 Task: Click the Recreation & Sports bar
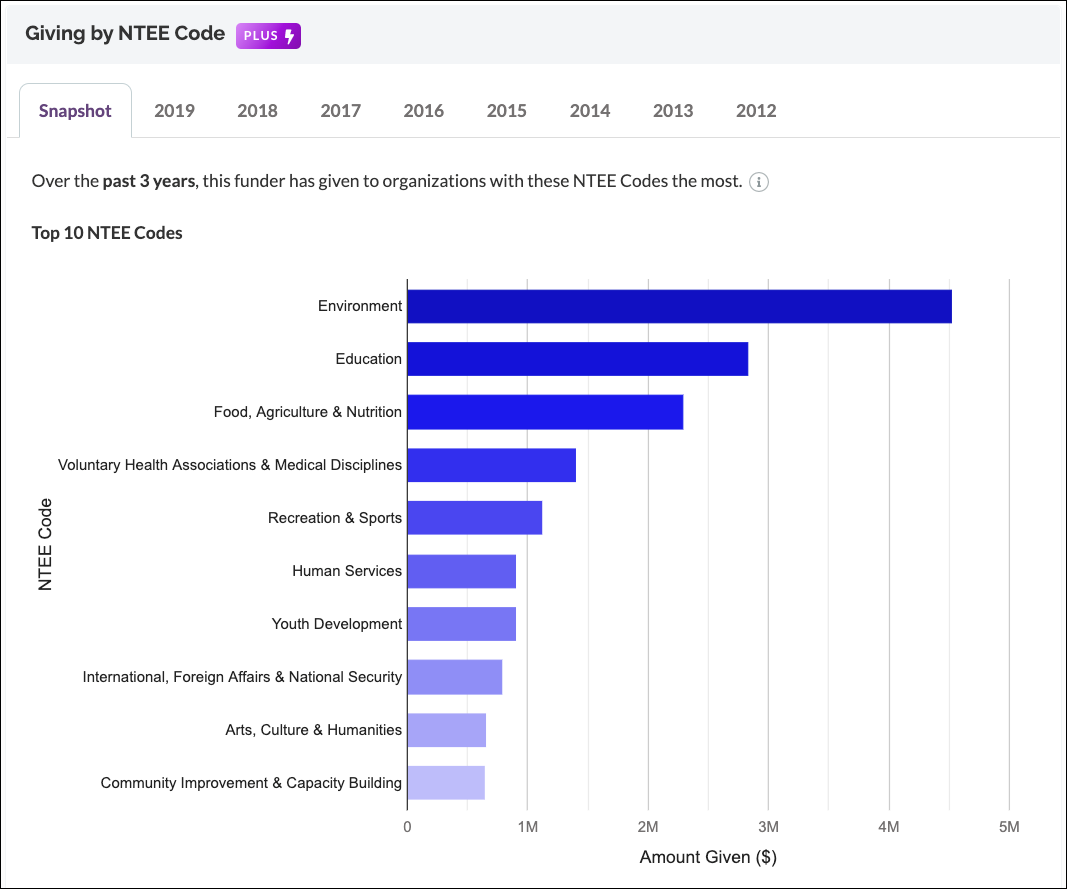[475, 517]
